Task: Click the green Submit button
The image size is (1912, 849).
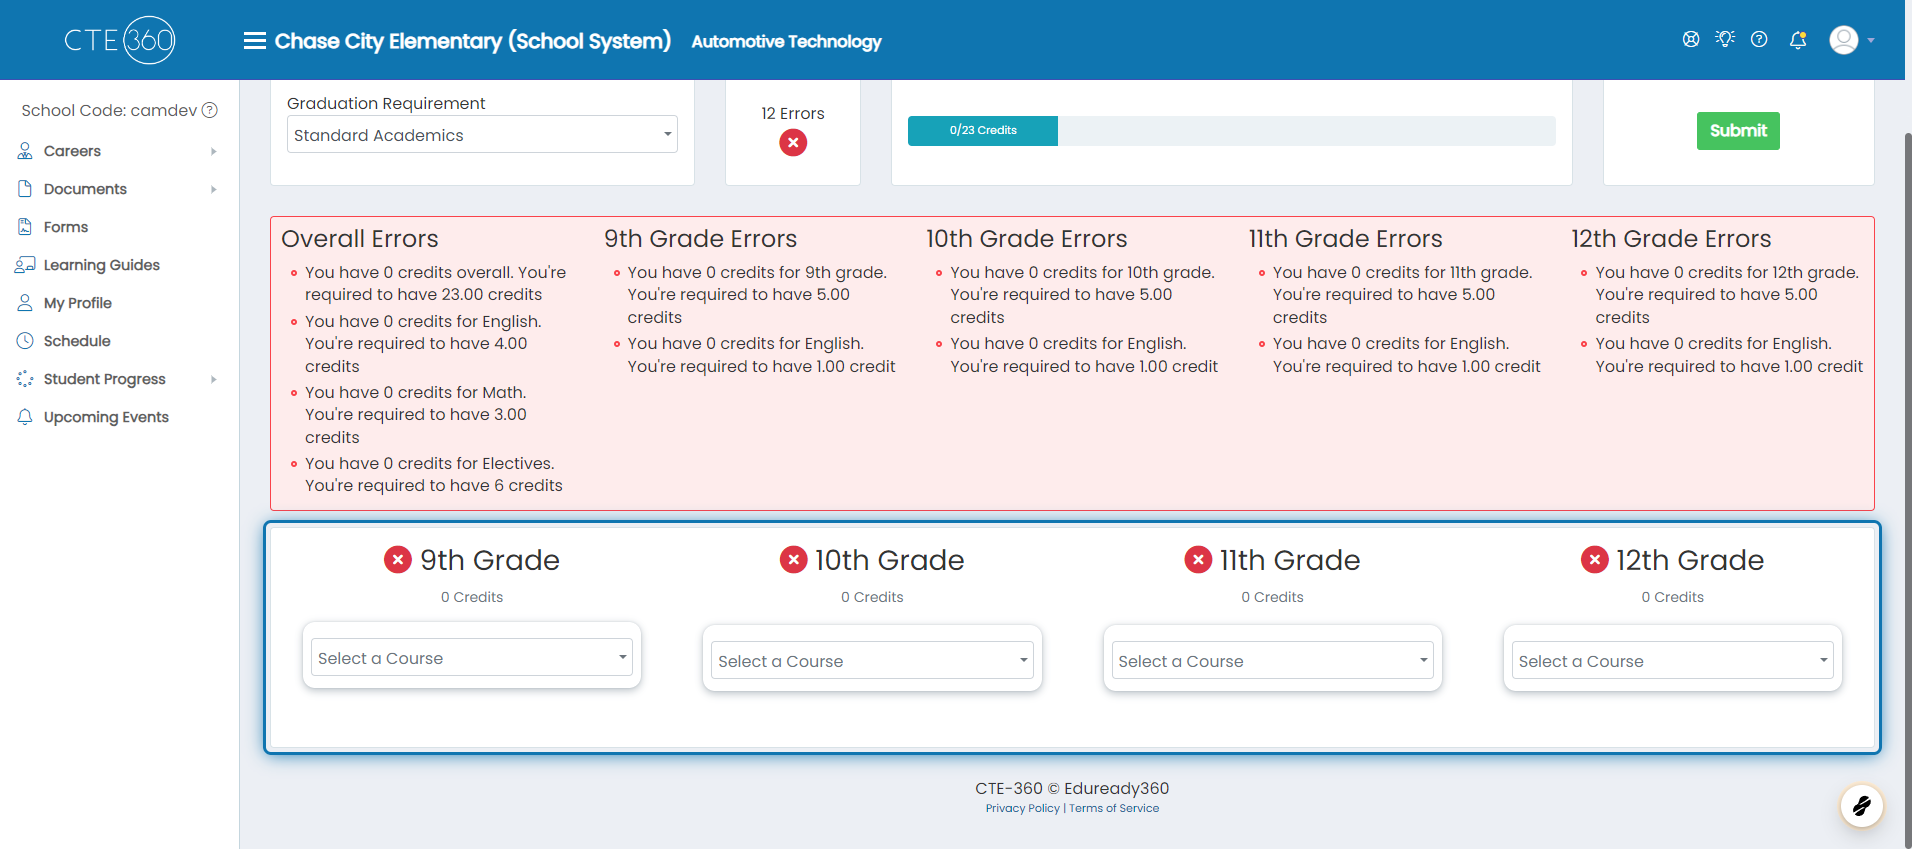Action: click(x=1738, y=131)
